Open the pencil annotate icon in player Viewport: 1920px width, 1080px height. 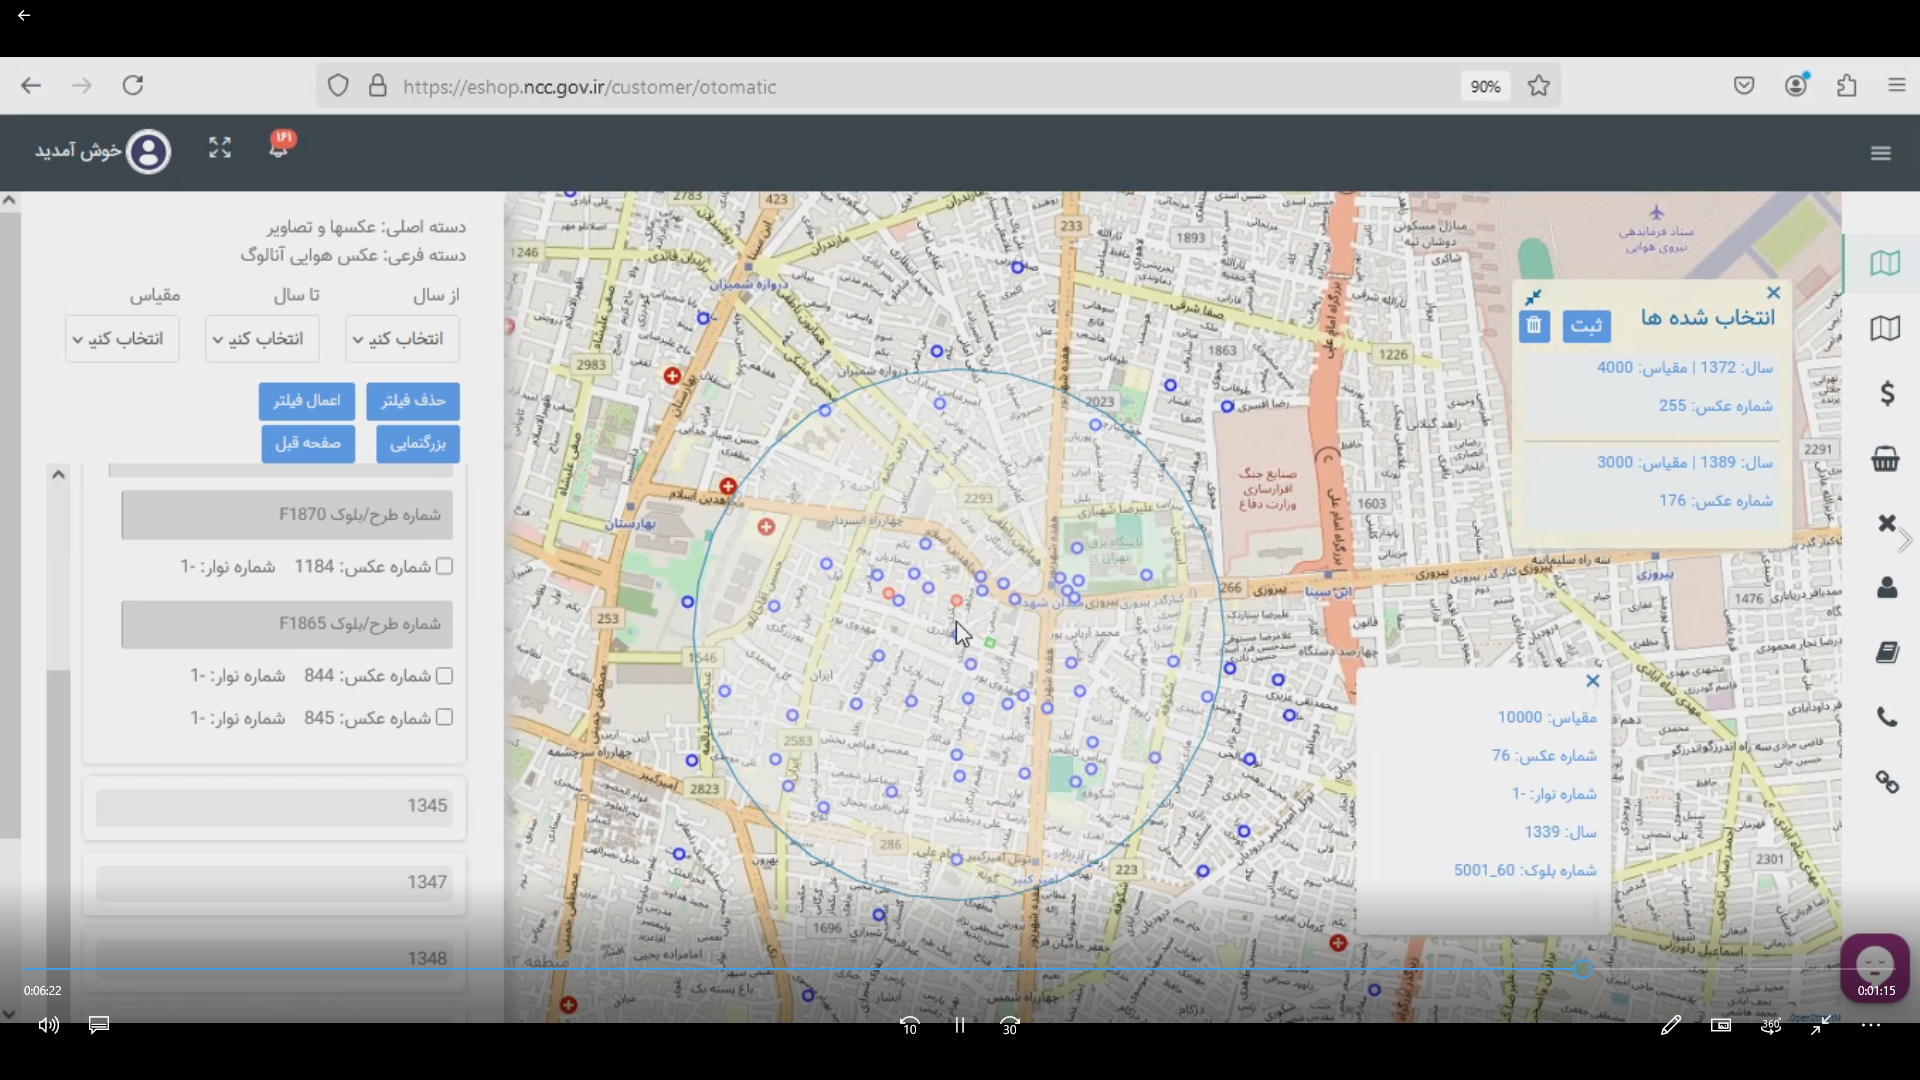coord(1671,1025)
